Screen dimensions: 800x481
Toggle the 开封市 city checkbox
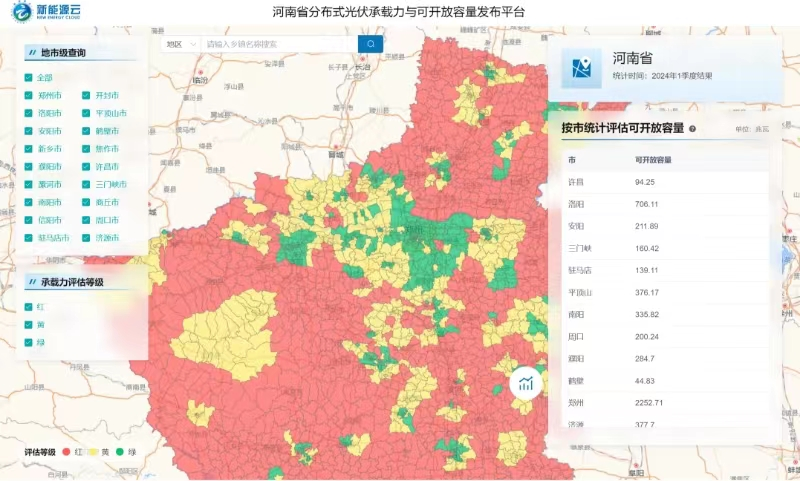click(x=86, y=96)
